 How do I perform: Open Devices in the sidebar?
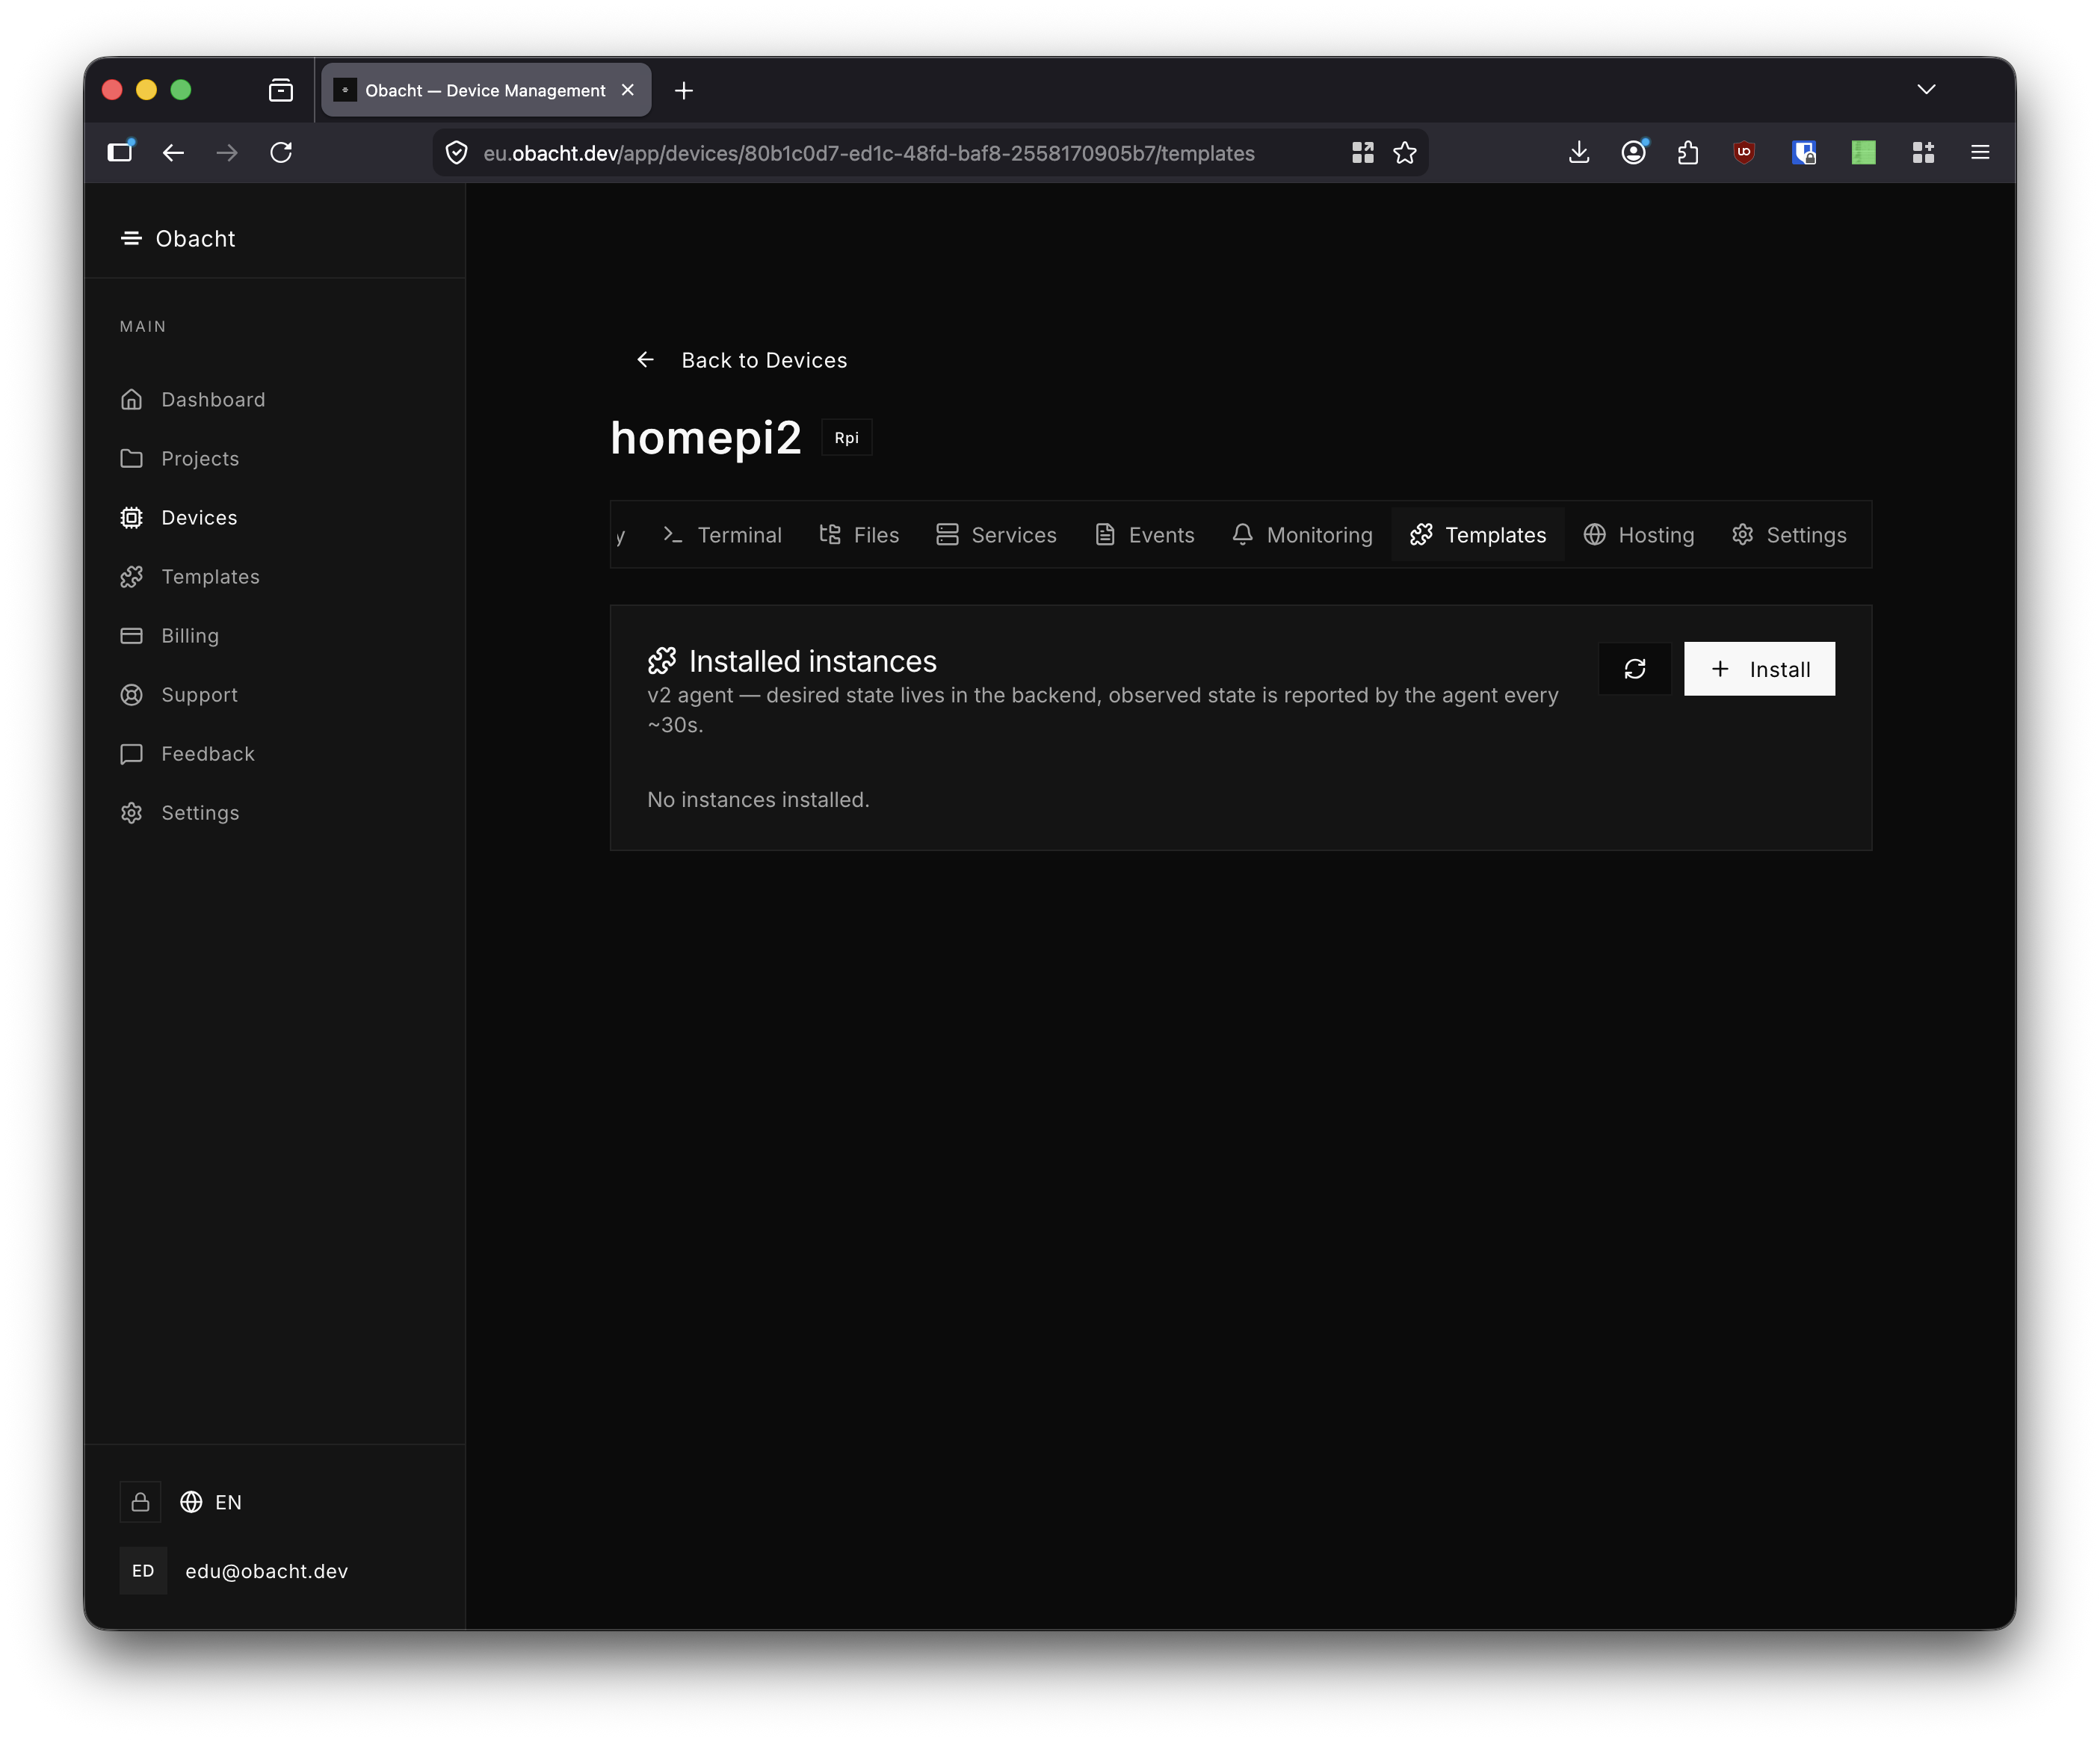179,517
